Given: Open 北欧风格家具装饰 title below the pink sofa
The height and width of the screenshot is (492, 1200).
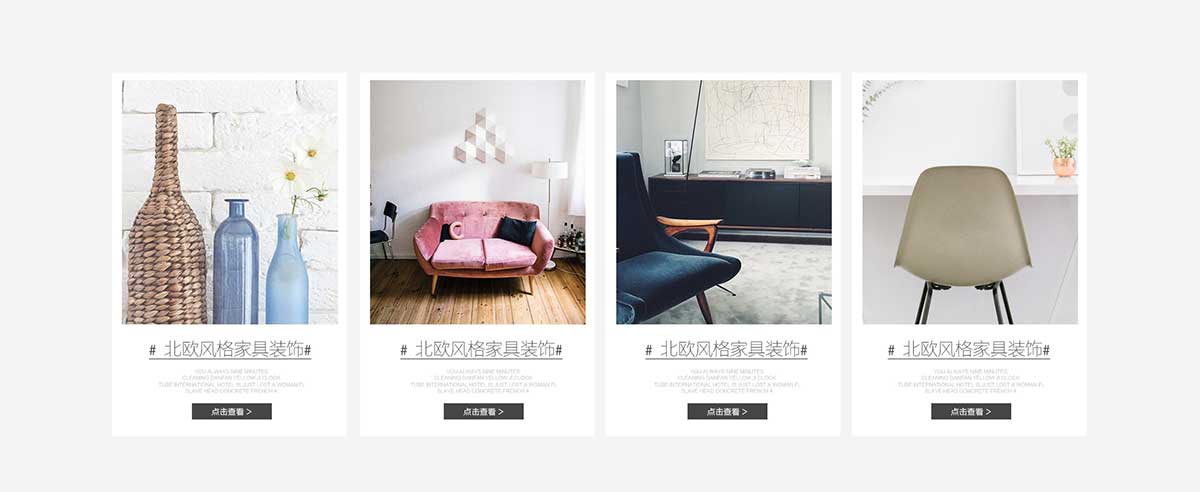Looking at the screenshot, I should (481, 350).
